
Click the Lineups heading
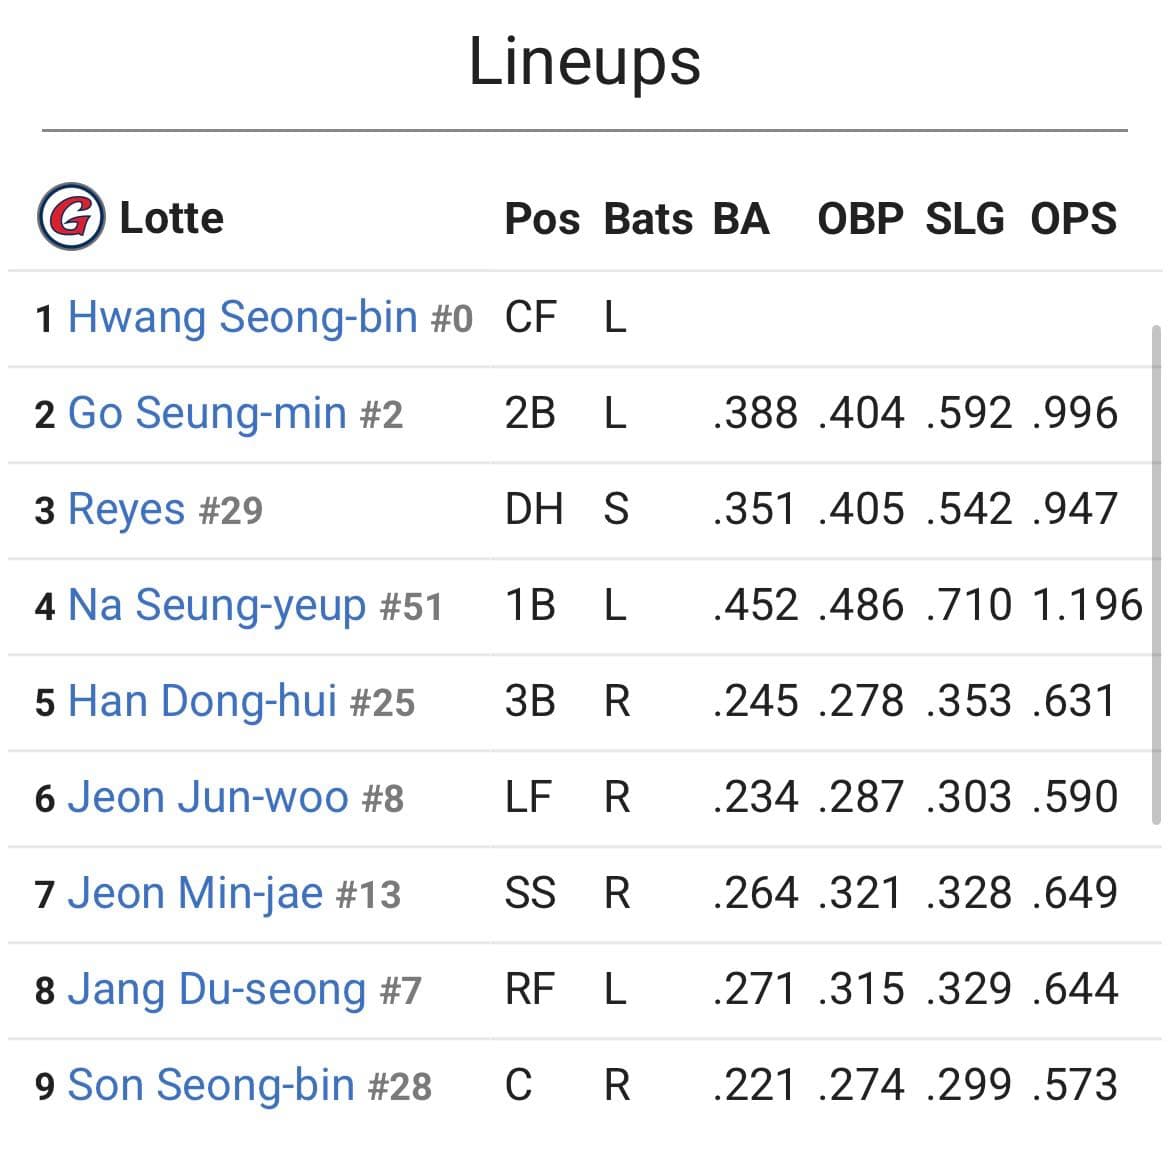584,62
